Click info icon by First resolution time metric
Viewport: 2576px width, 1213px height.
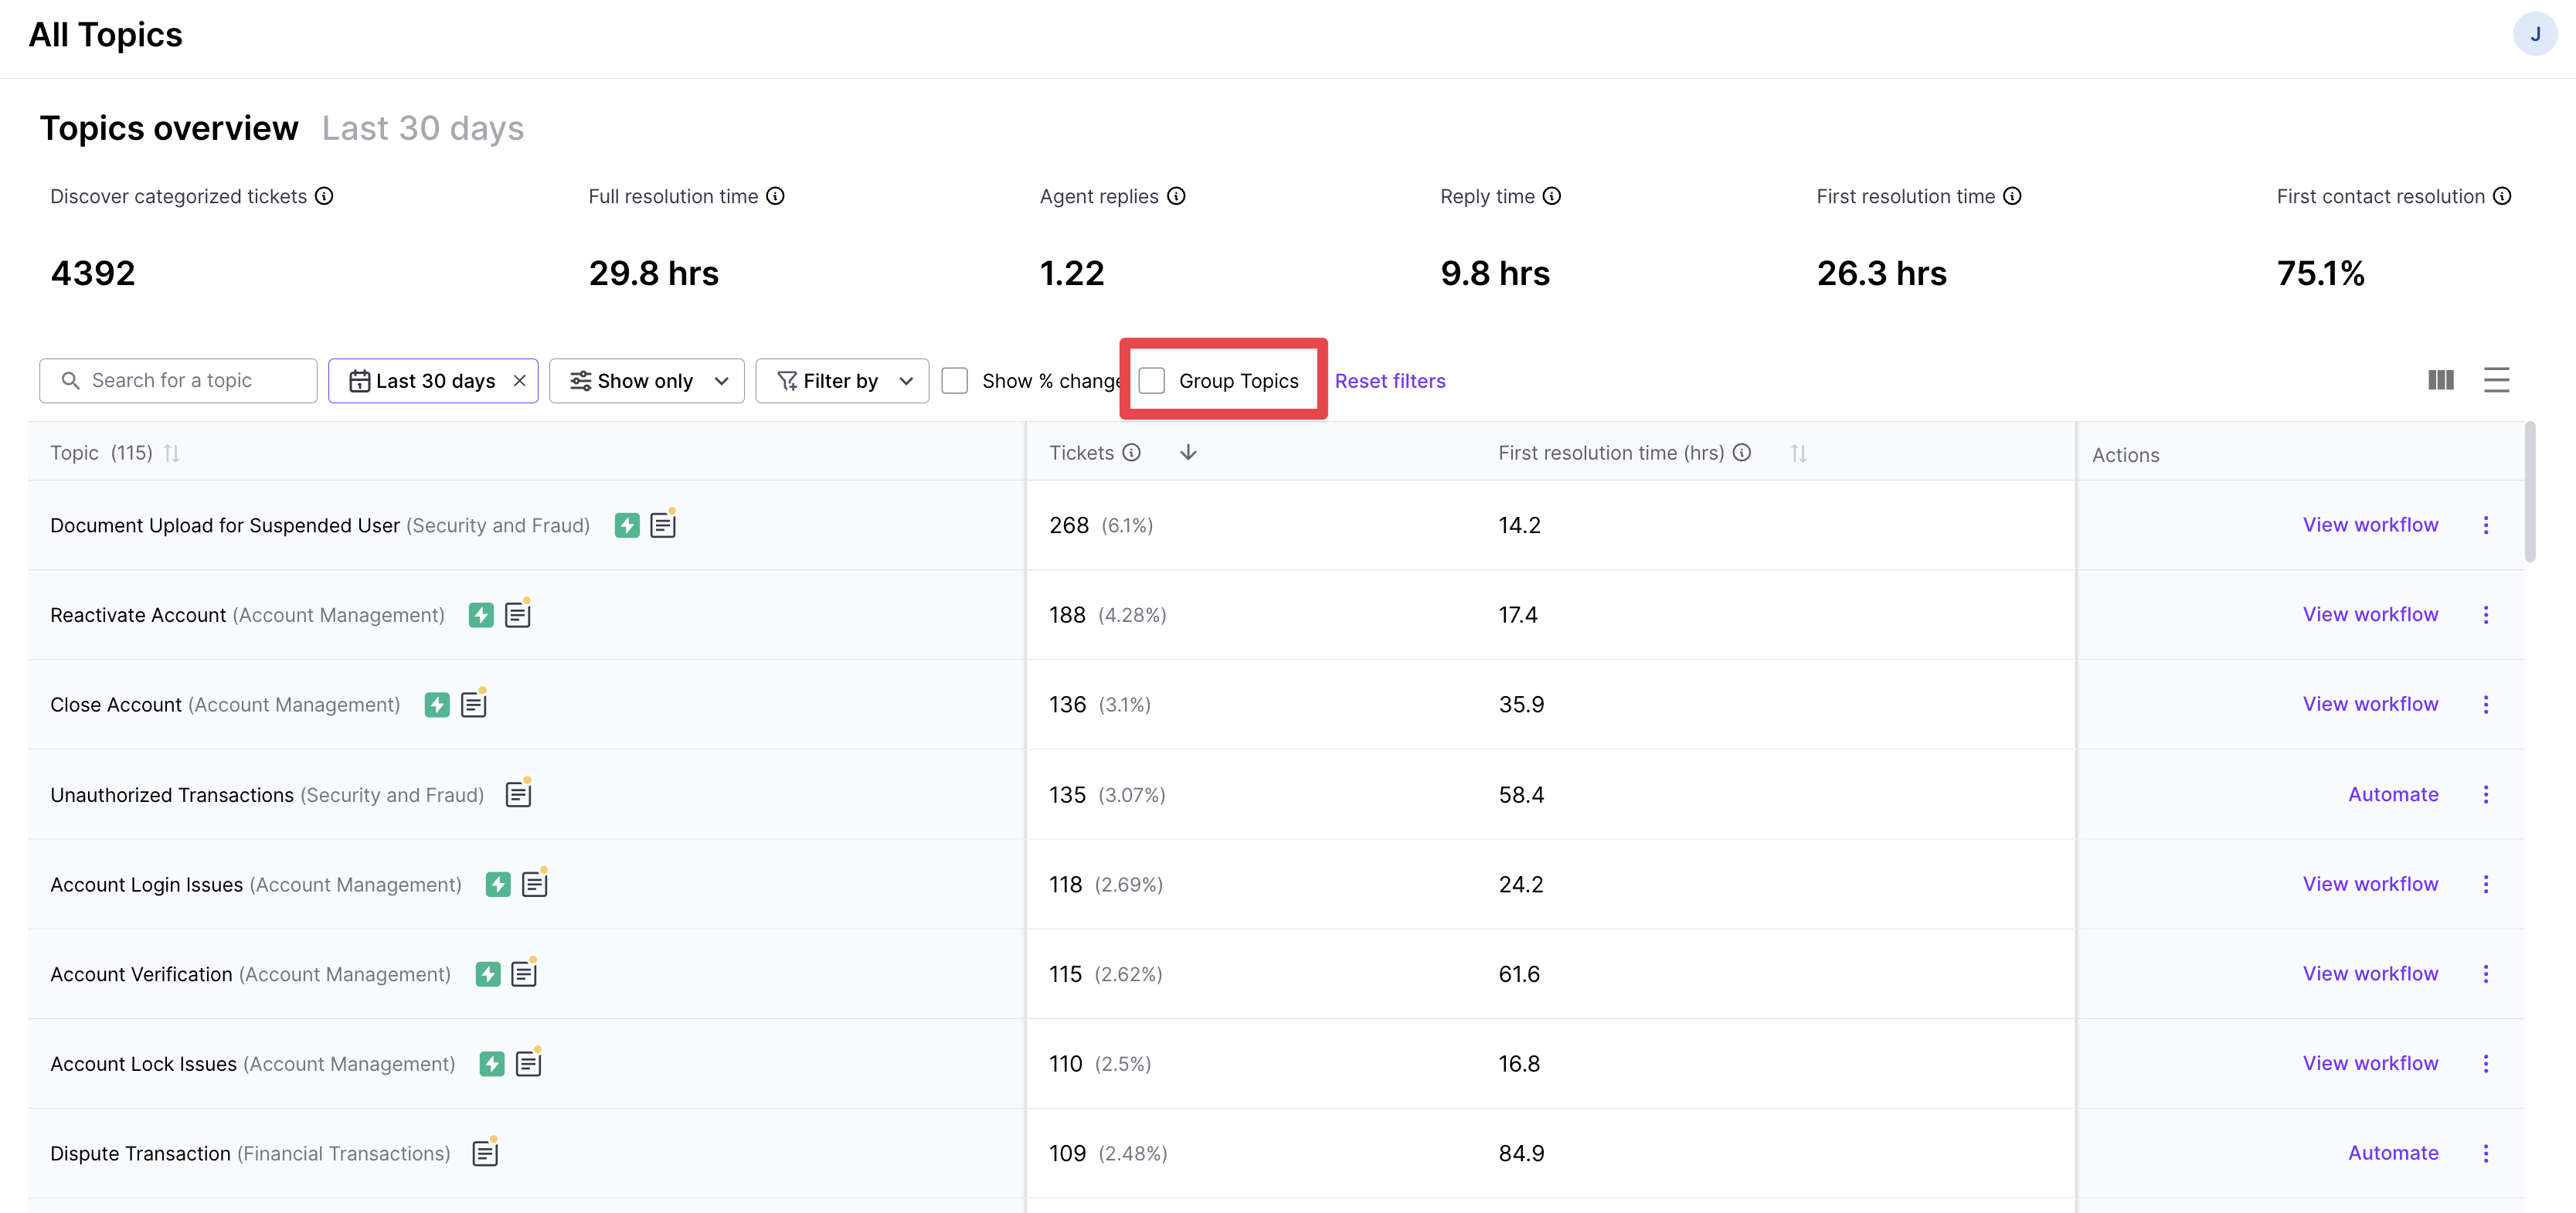click(2012, 196)
